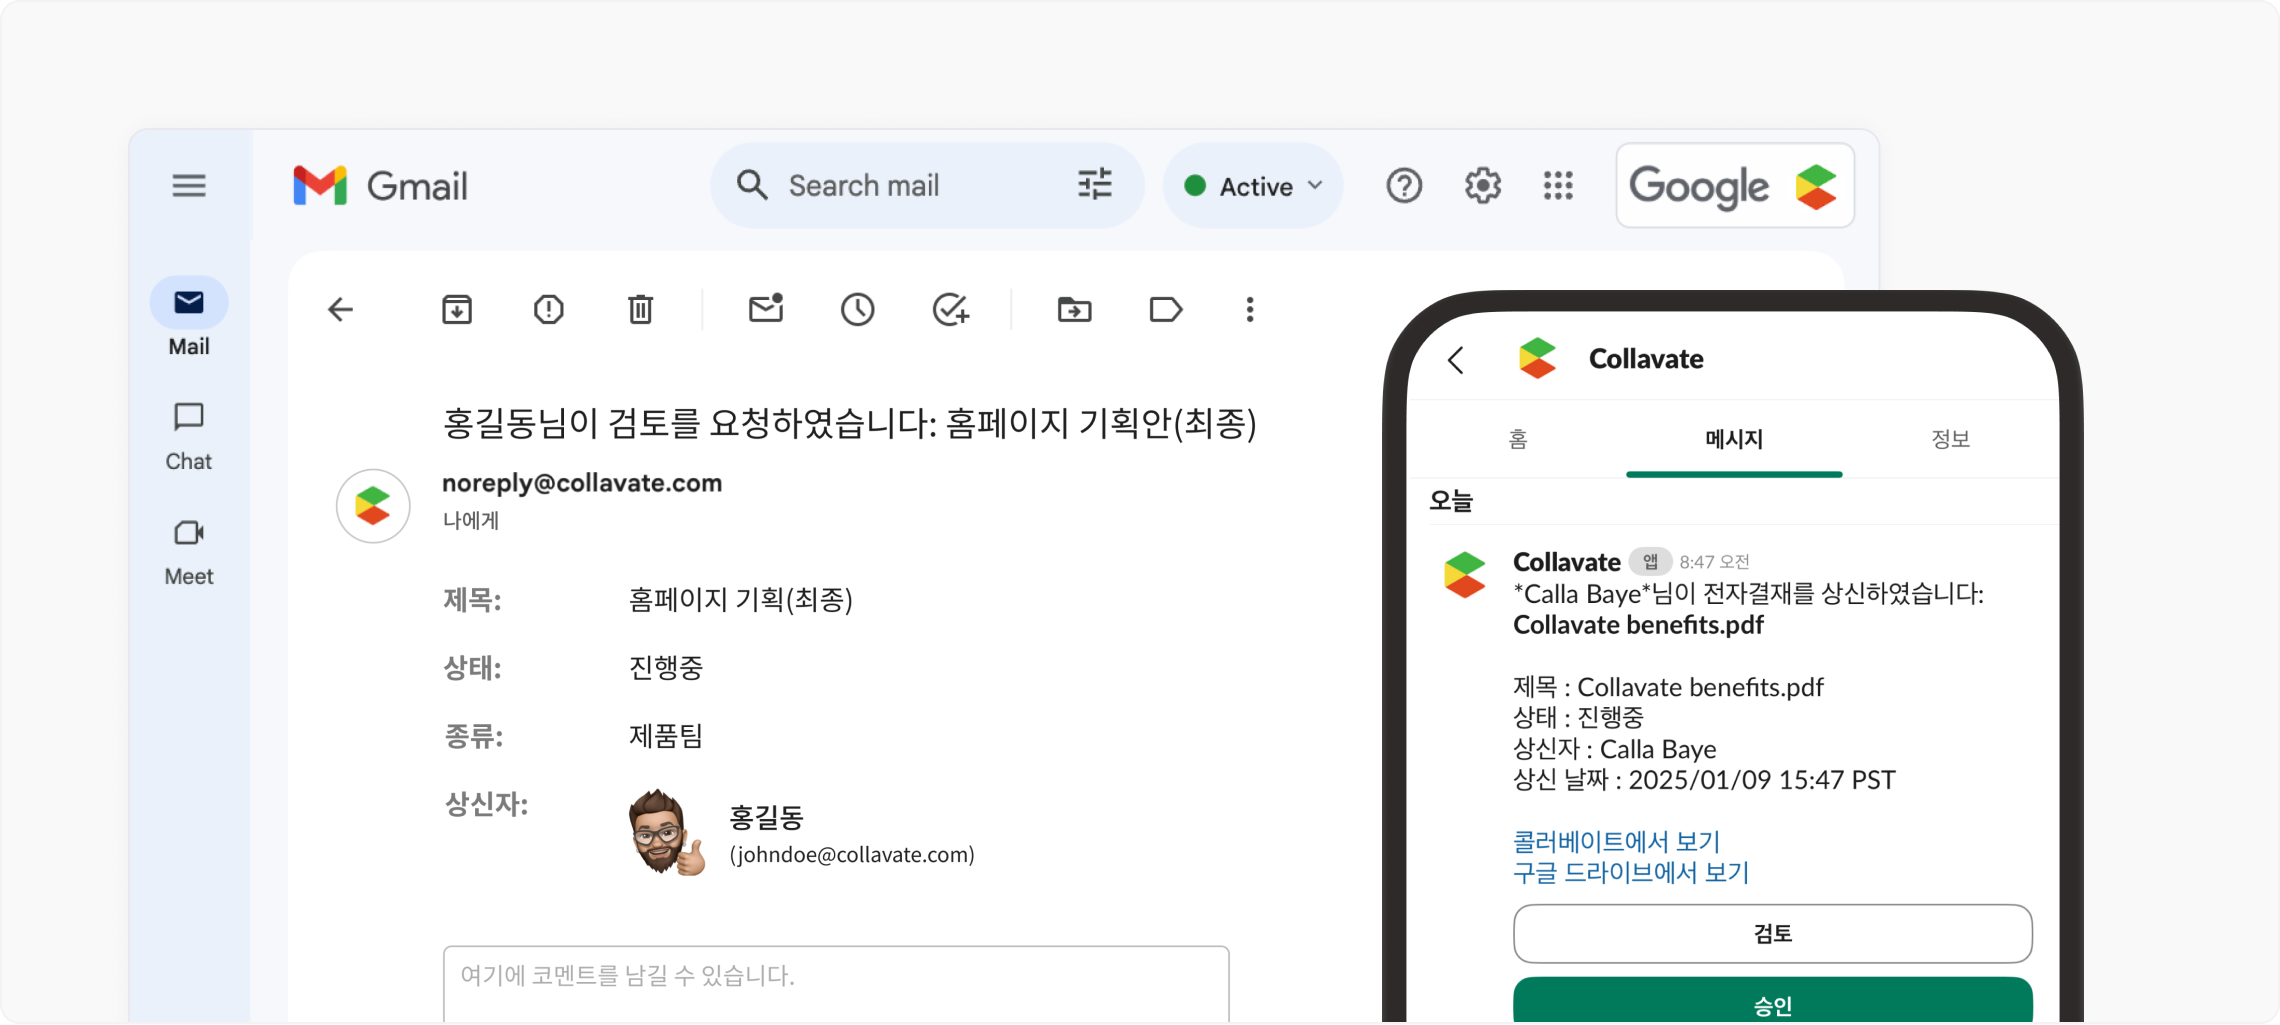Click the 홍길동 memoji avatar
Image resolution: width=2280 pixels, height=1025 pixels.
point(667,832)
